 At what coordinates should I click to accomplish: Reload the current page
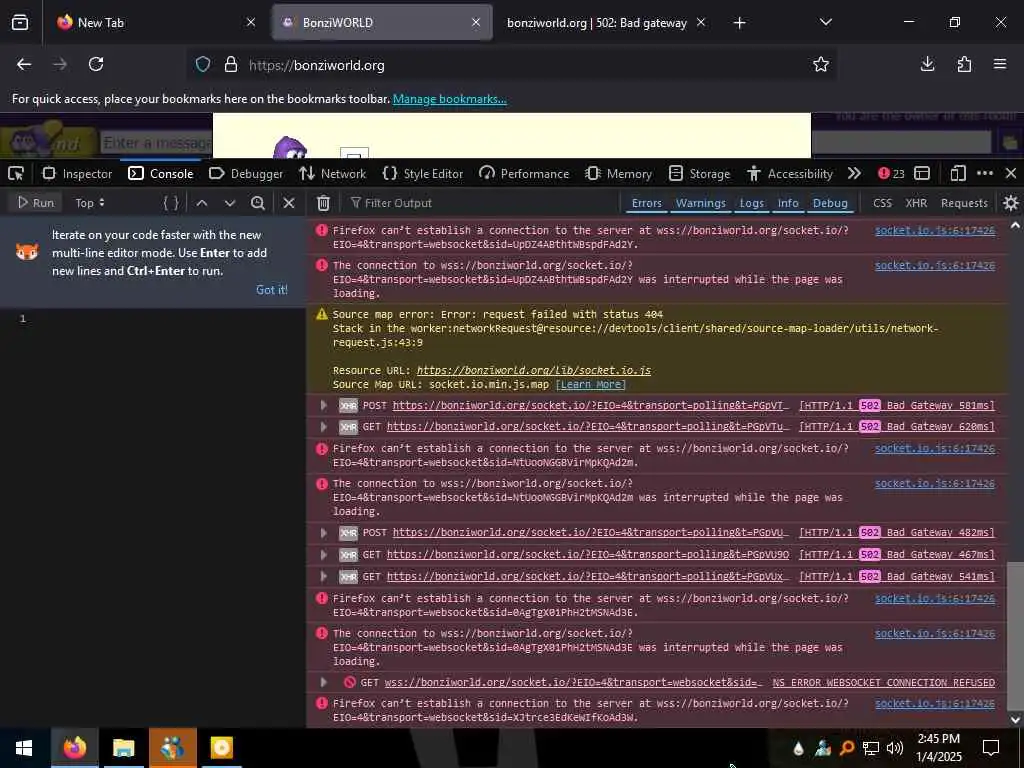click(x=96, y=64)
